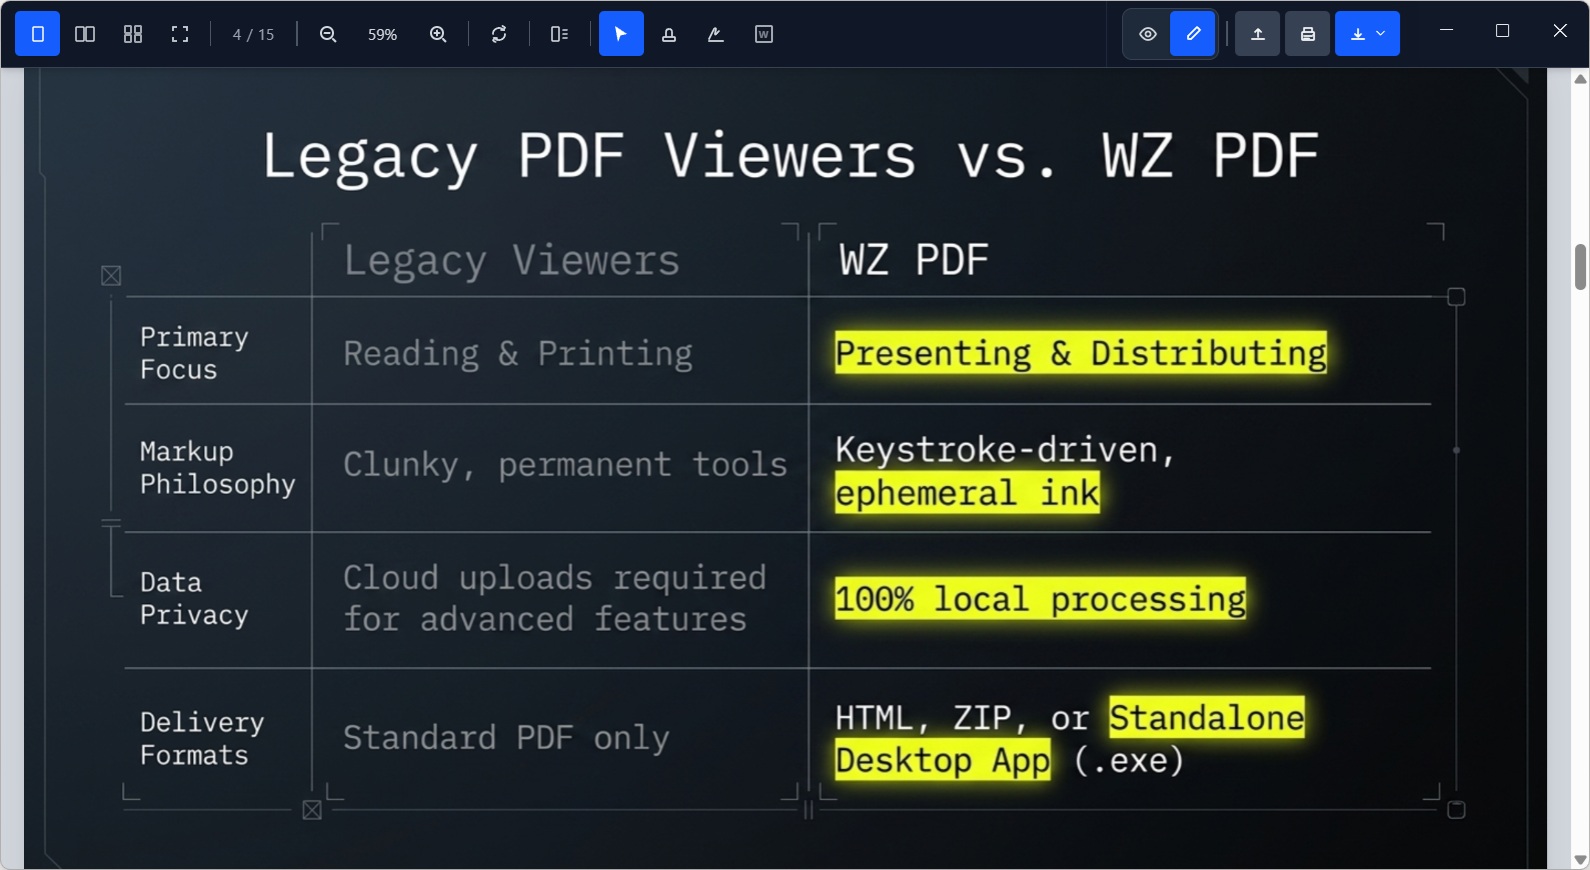1590x870 pixels.
Task: Click the Data Privacy row label
Action: [194, 598]
